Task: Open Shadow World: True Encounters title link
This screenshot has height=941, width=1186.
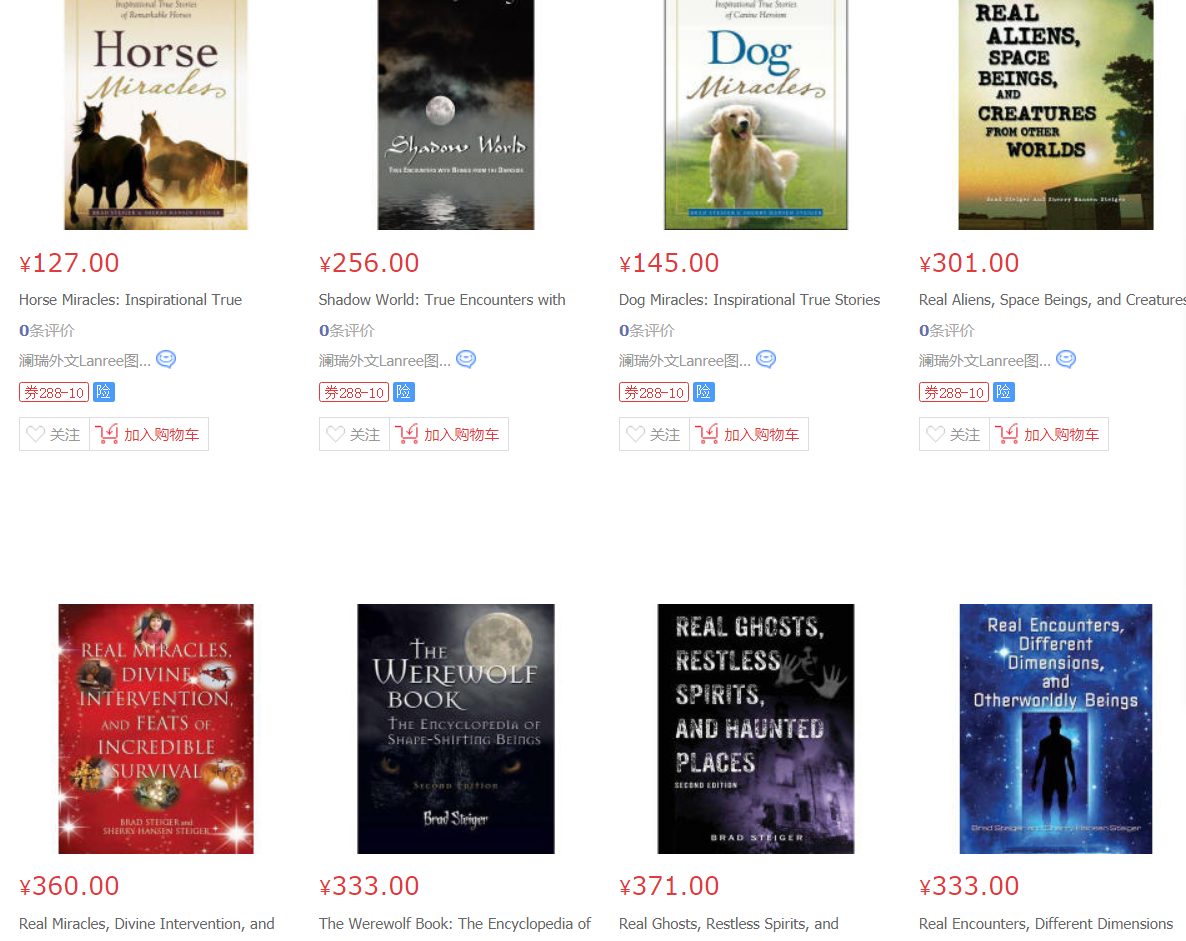Action: [442, 300]
